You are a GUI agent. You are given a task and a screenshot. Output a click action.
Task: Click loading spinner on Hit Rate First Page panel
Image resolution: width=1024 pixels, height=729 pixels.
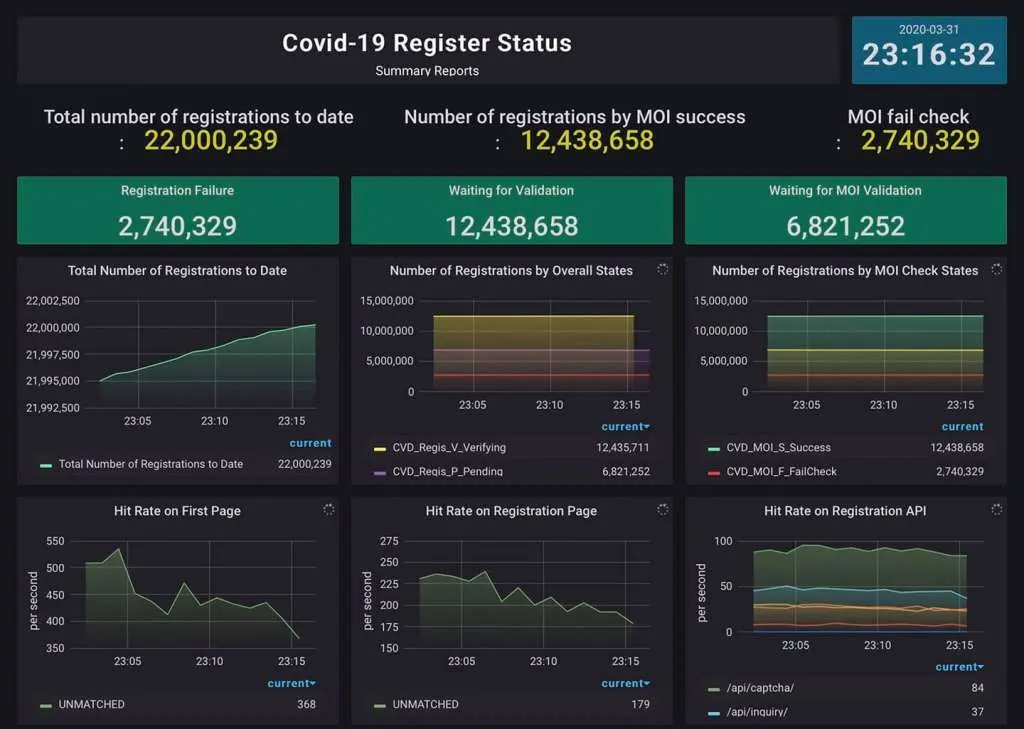328,510
